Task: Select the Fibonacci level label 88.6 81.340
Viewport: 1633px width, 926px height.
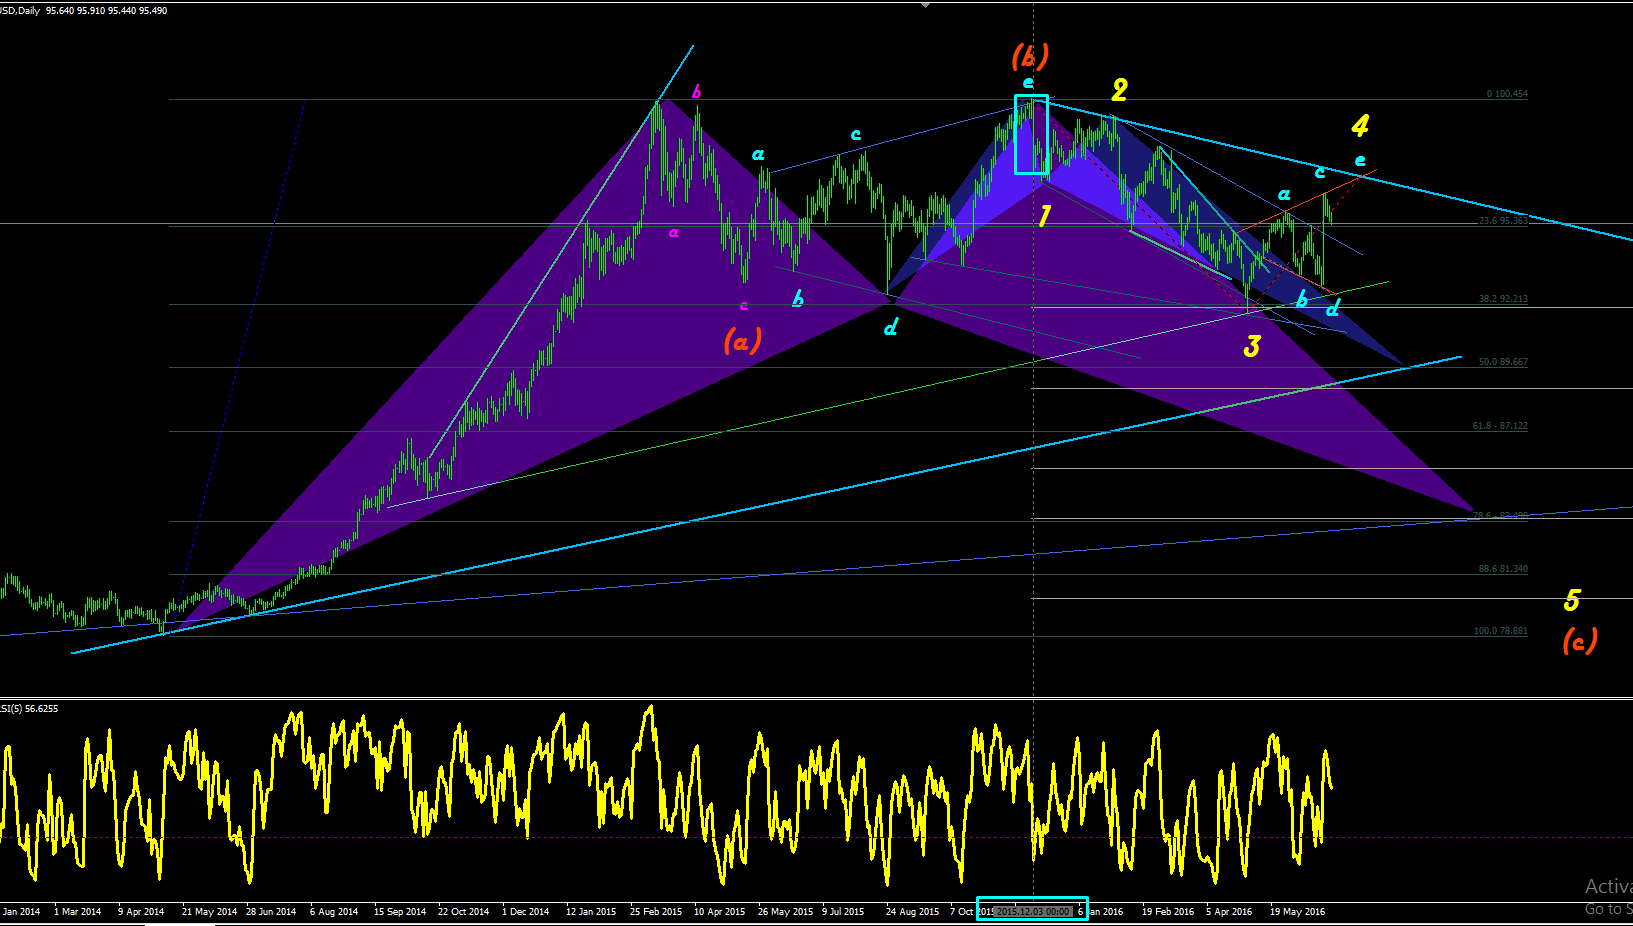Action: (x=1503, y=569)
